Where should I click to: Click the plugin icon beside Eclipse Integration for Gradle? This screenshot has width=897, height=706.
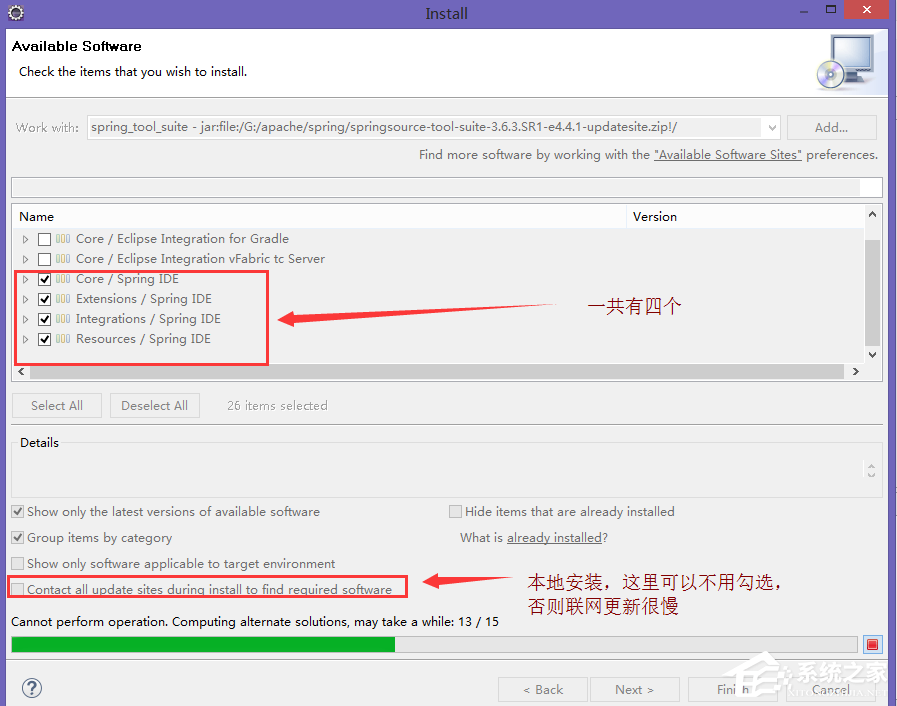(x=62, y=238)
